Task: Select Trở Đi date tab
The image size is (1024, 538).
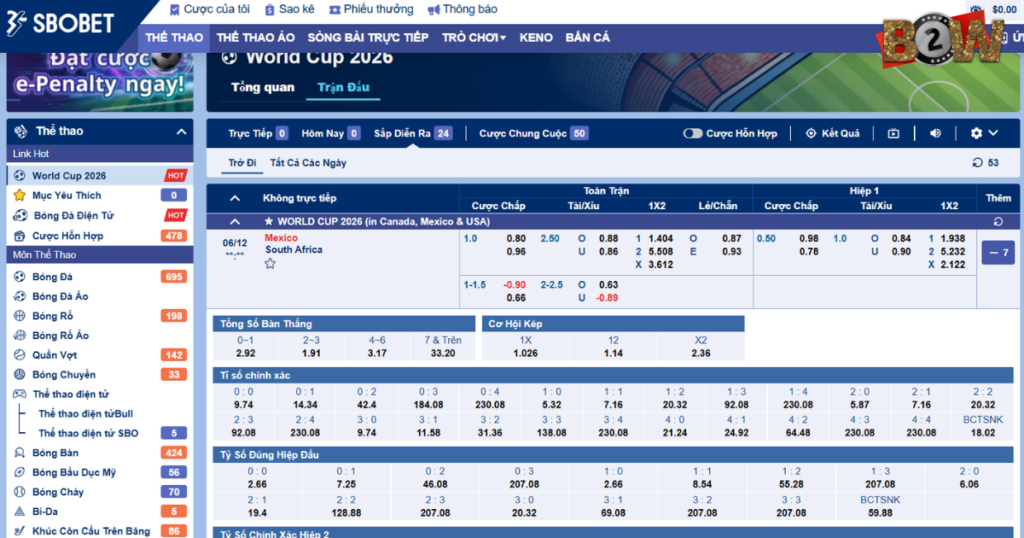Action: tap(242, 163)
